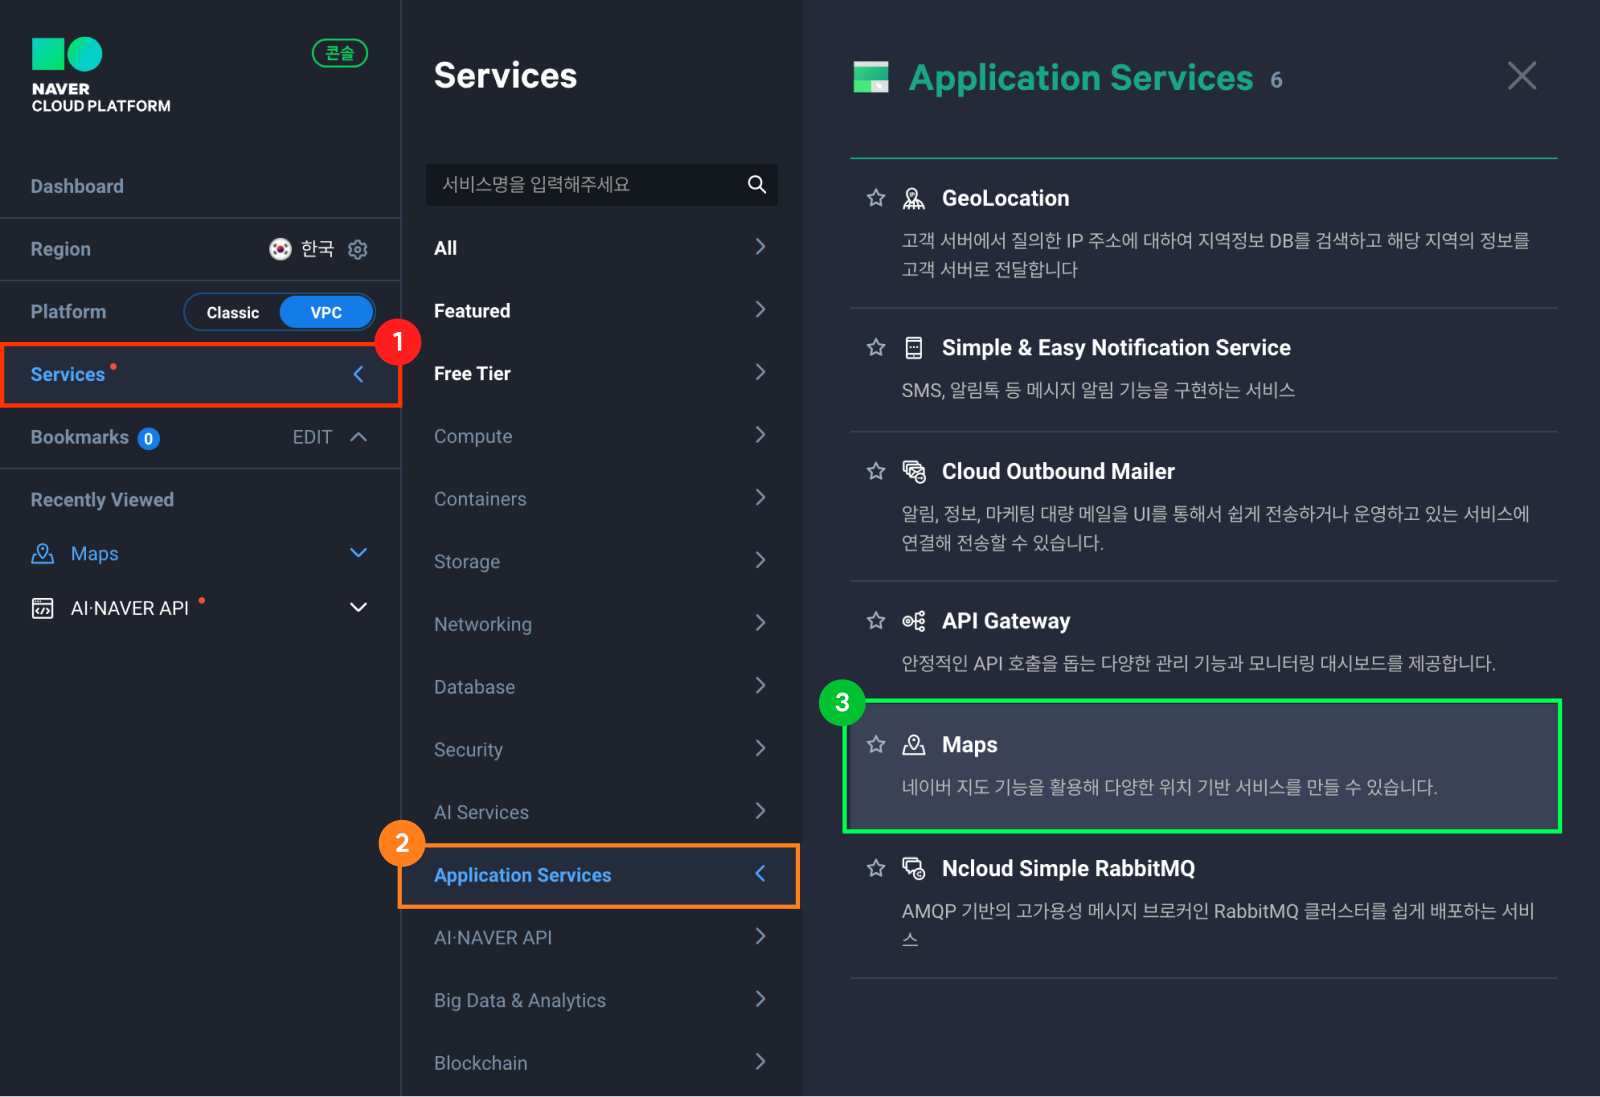Switch platform to VPC
The image size is (1600, 1097).
326,312
